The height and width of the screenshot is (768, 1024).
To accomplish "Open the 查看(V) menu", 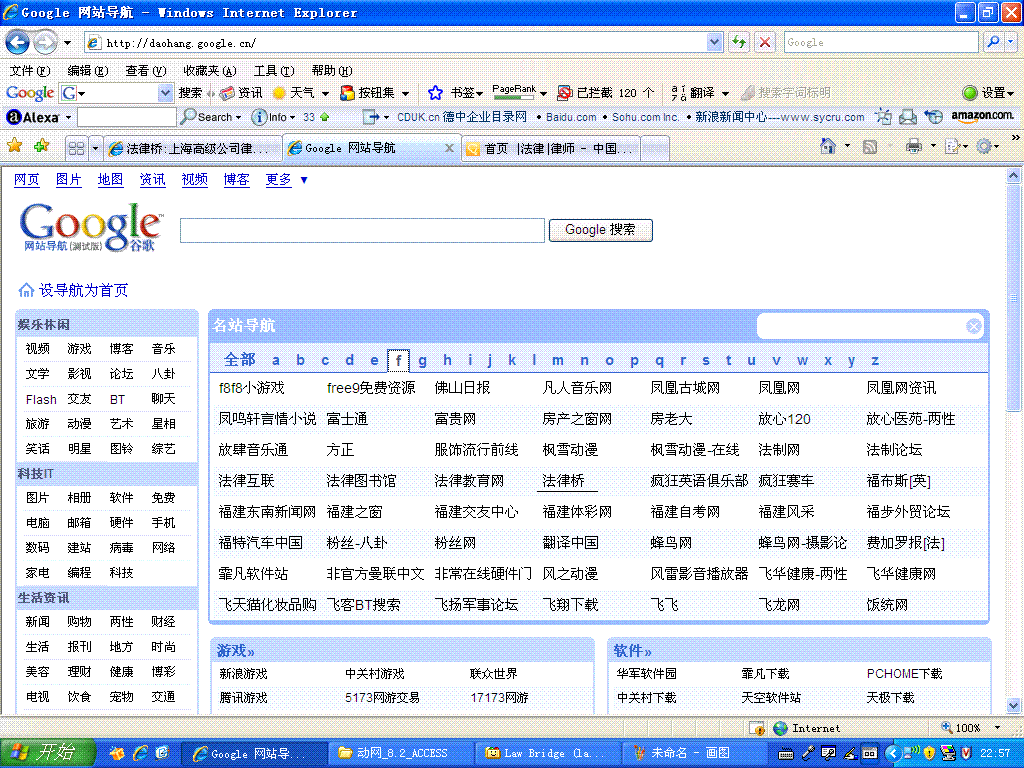I will tap(146, 71).
